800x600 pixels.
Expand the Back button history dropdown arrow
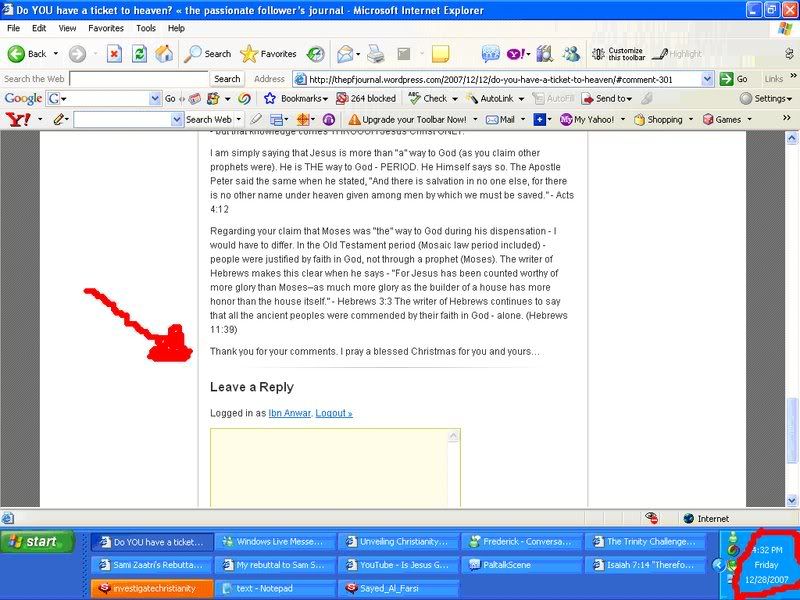[56, 54]
